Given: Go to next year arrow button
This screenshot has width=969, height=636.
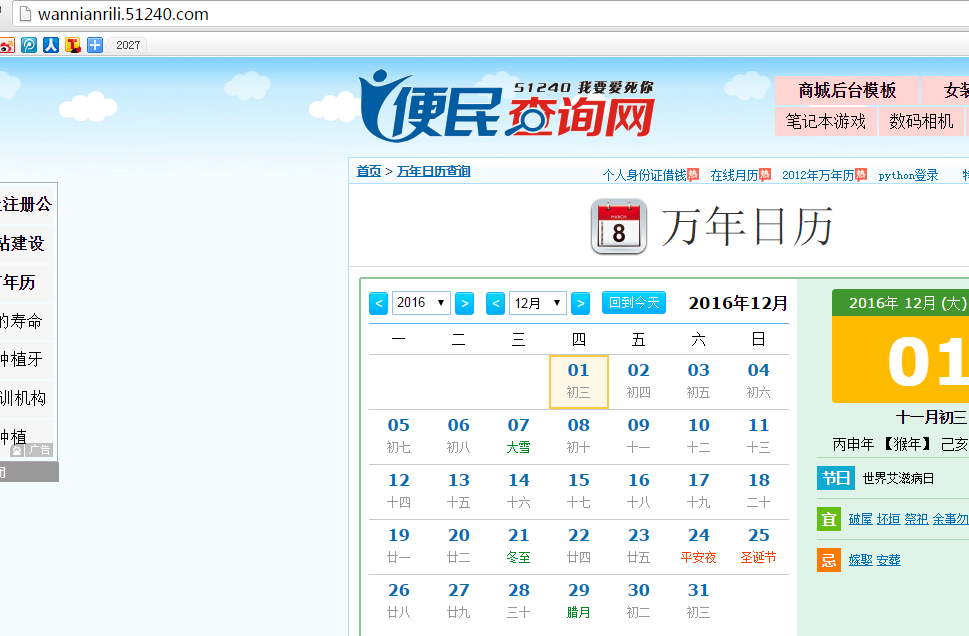Looking at the screenshot, I should coord(465,303).
